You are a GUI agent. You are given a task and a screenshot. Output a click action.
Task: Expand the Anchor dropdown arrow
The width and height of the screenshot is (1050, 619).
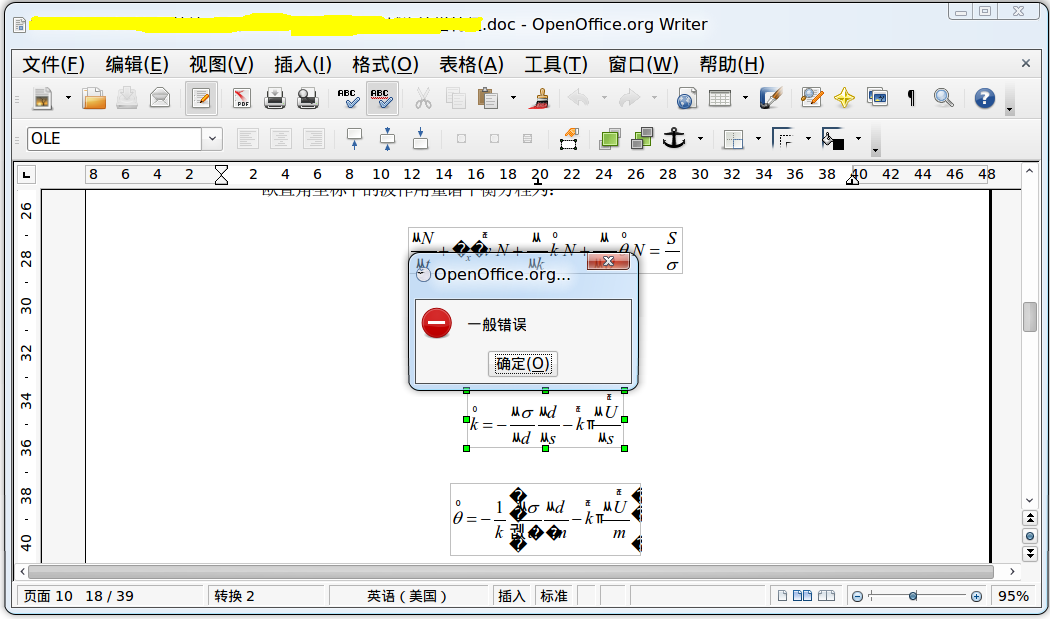tap(700, 139)
